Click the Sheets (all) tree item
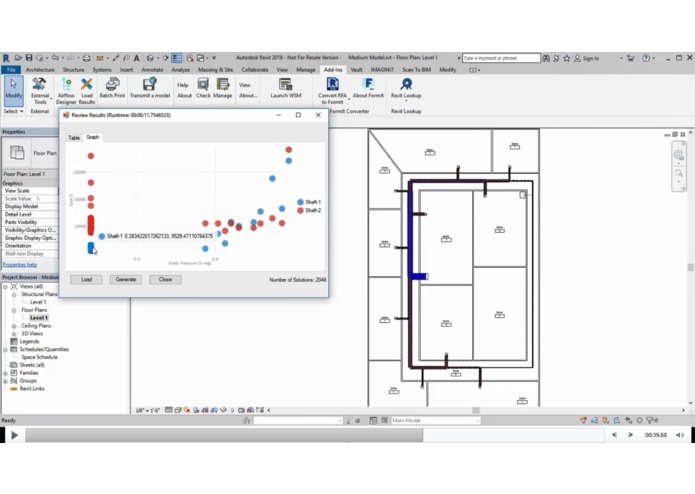 click(x=32, y=365)
